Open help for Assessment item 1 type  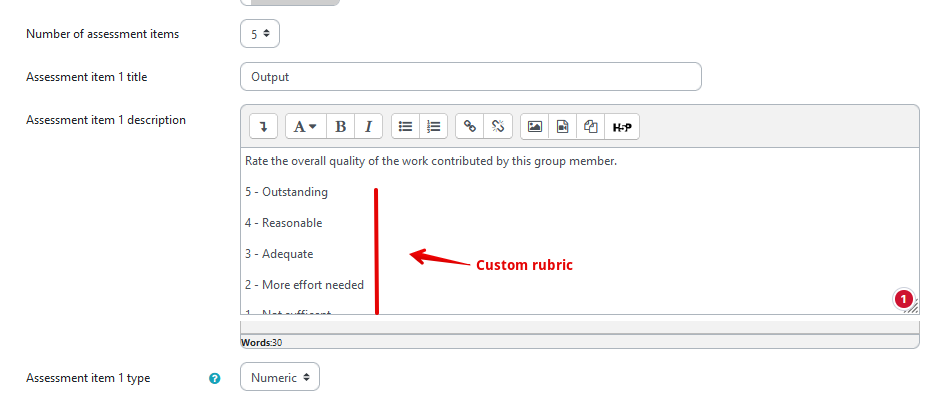[x=215, y=378]
